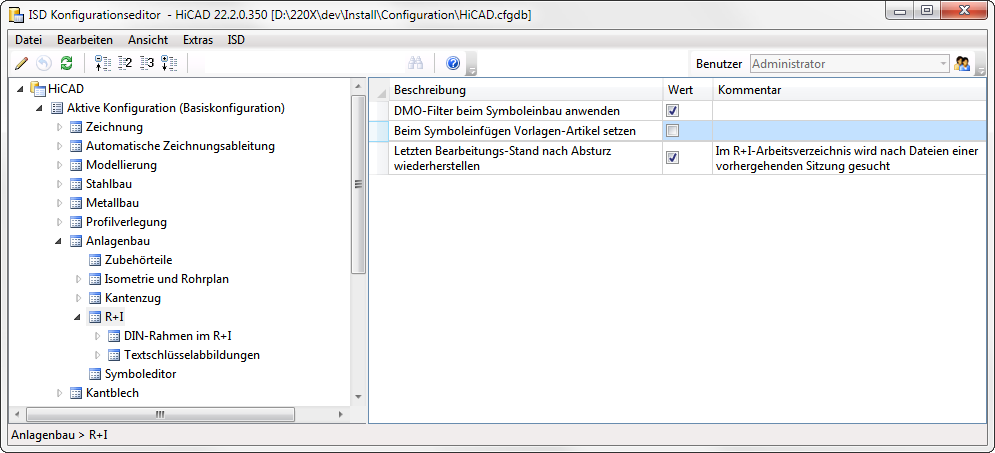Click the table icon beside Symboleditor
Screen dimensions: 995x453
coord(95,374)
